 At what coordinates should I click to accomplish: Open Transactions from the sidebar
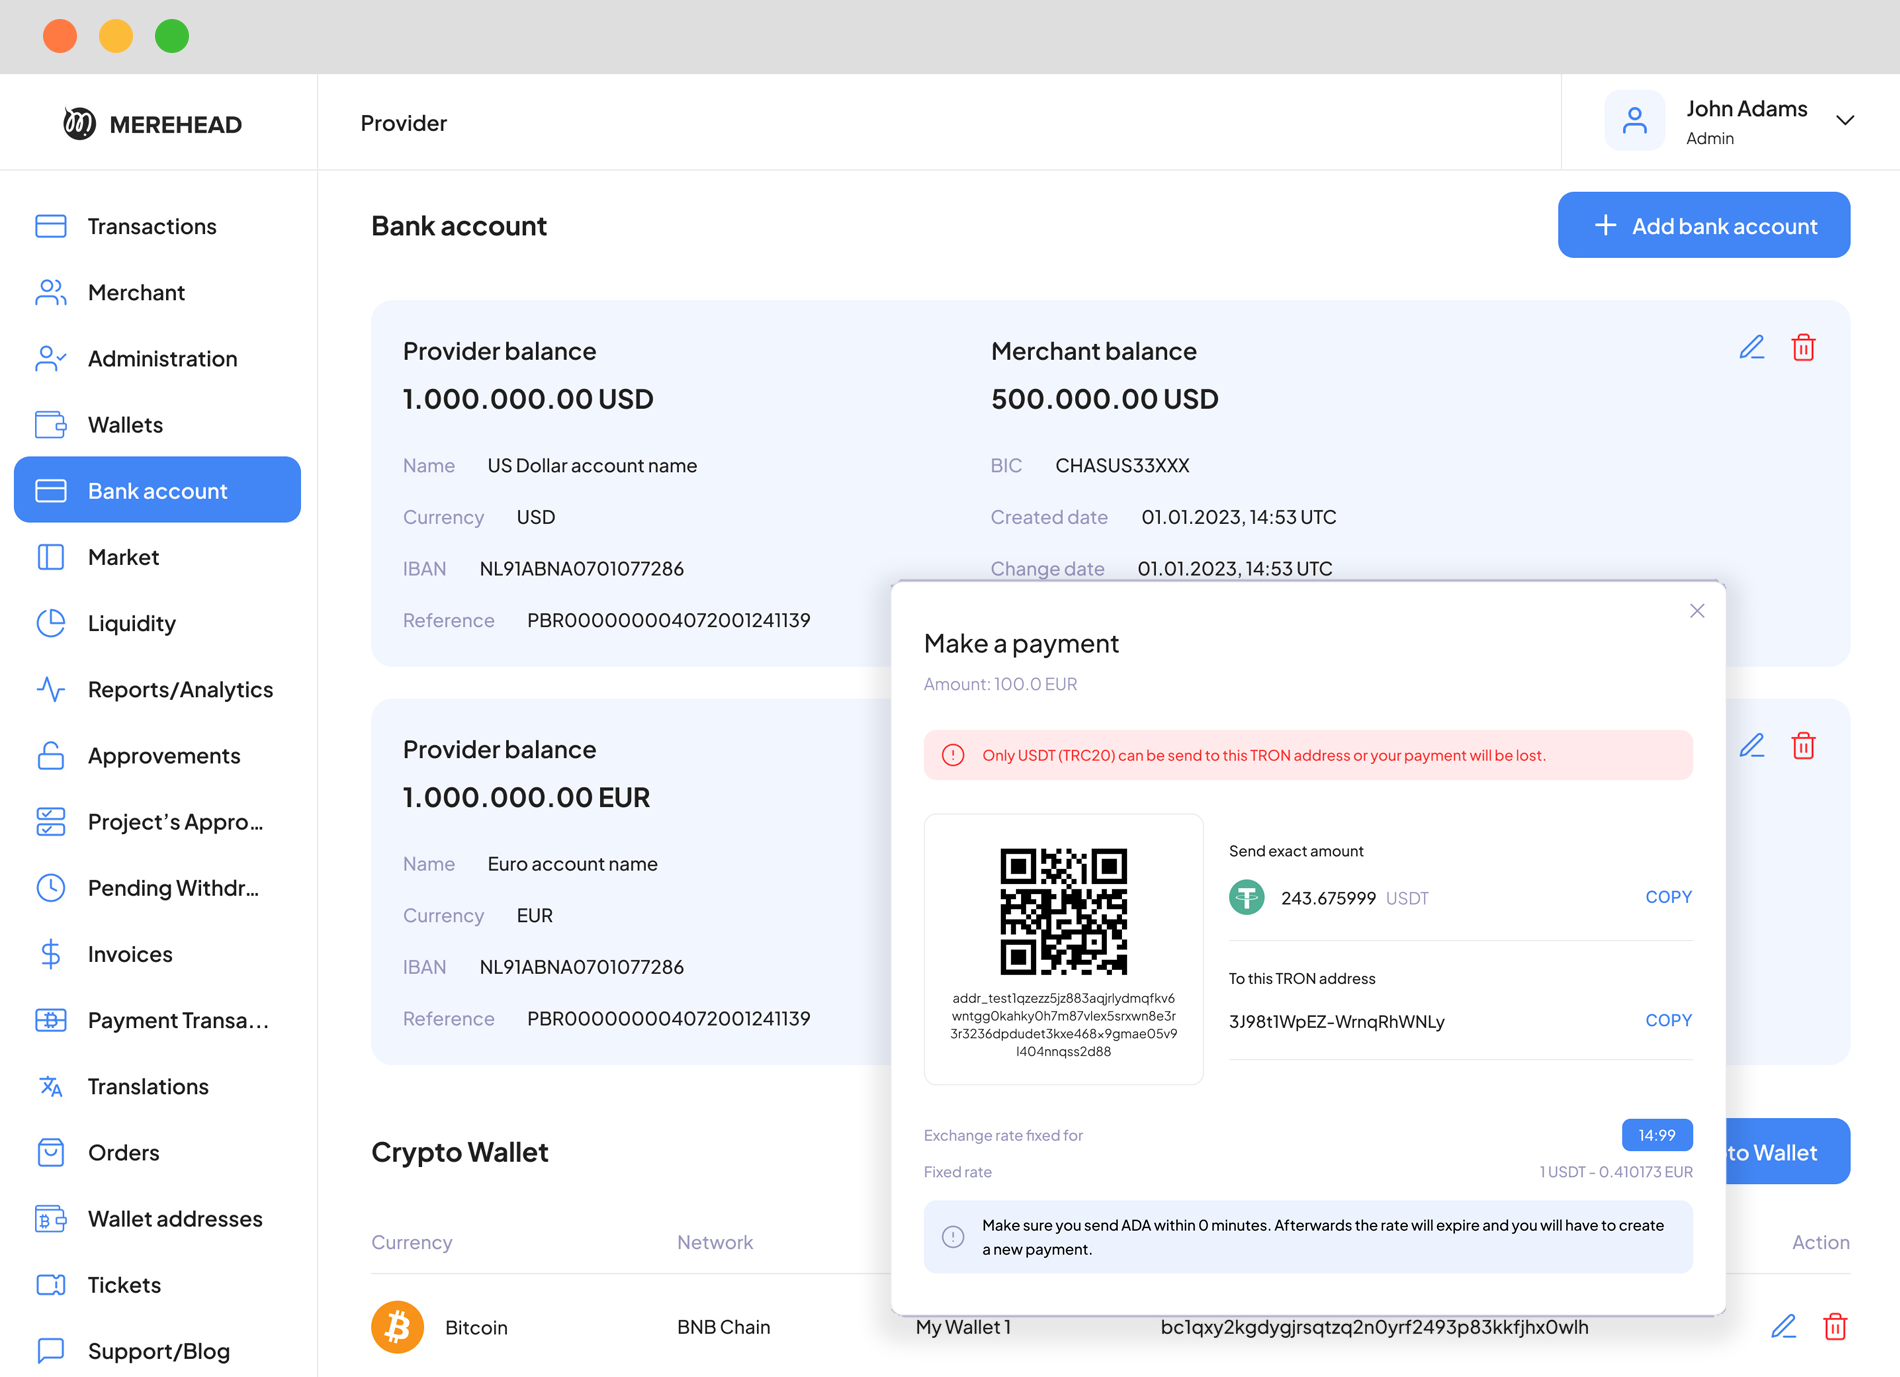[x=152, y=226]
